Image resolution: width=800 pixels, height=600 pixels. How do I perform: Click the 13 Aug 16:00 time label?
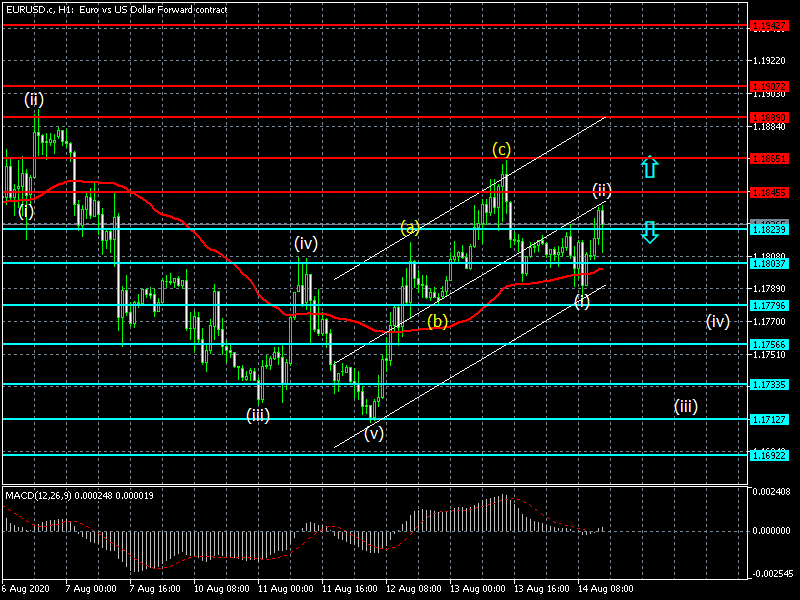pos(542,588)
